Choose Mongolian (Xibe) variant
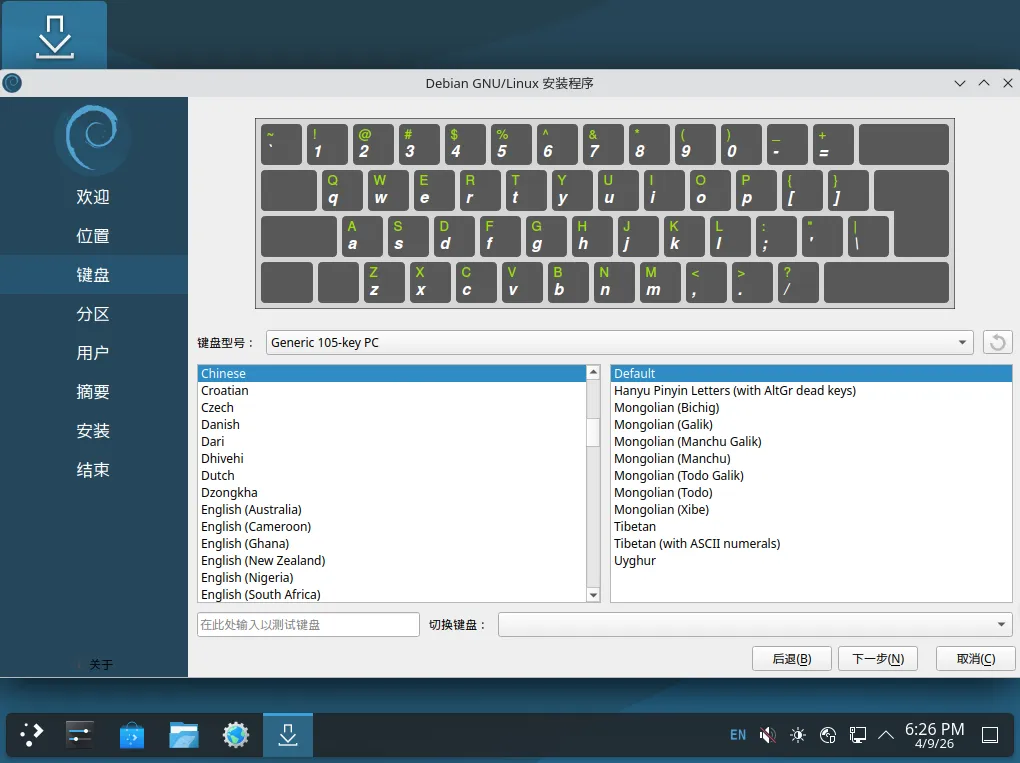Viewport: 1020px width, 763px height. [x=811, y=509]
